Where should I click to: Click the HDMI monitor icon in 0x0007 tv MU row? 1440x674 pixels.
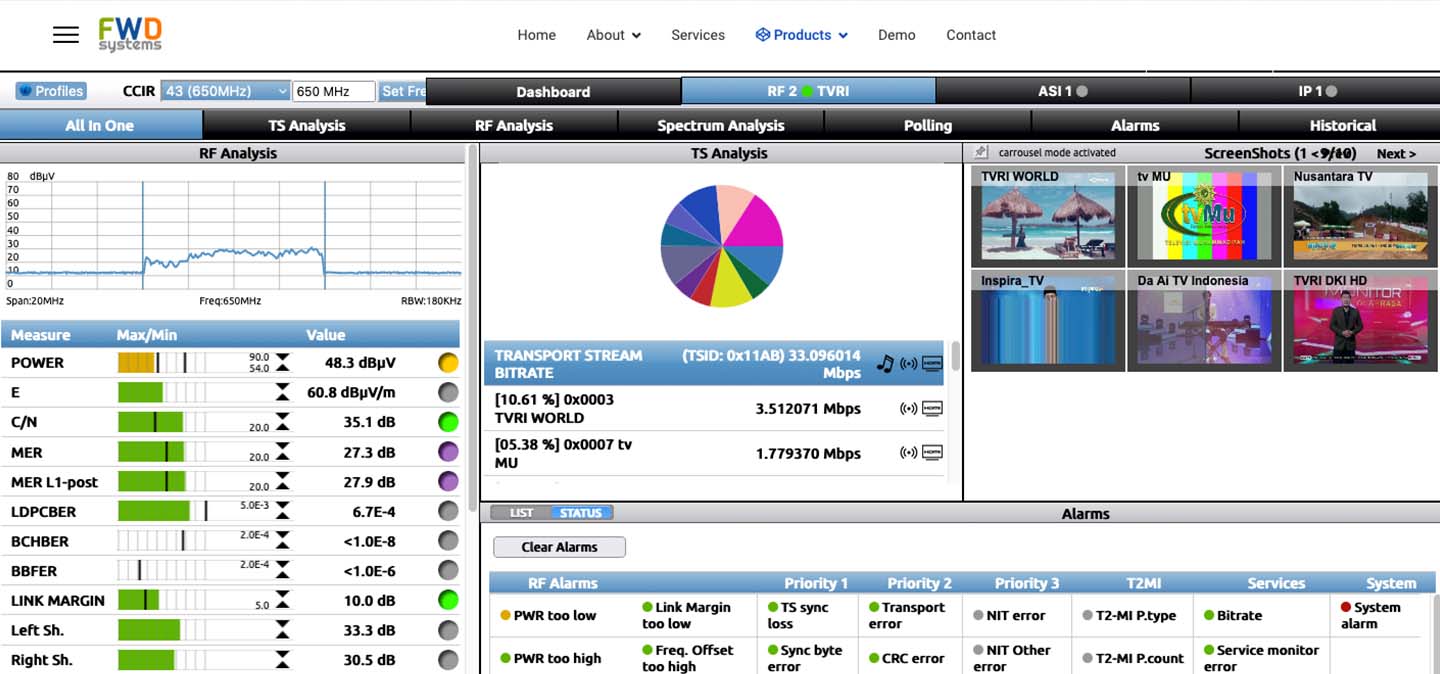click(932, 453)
